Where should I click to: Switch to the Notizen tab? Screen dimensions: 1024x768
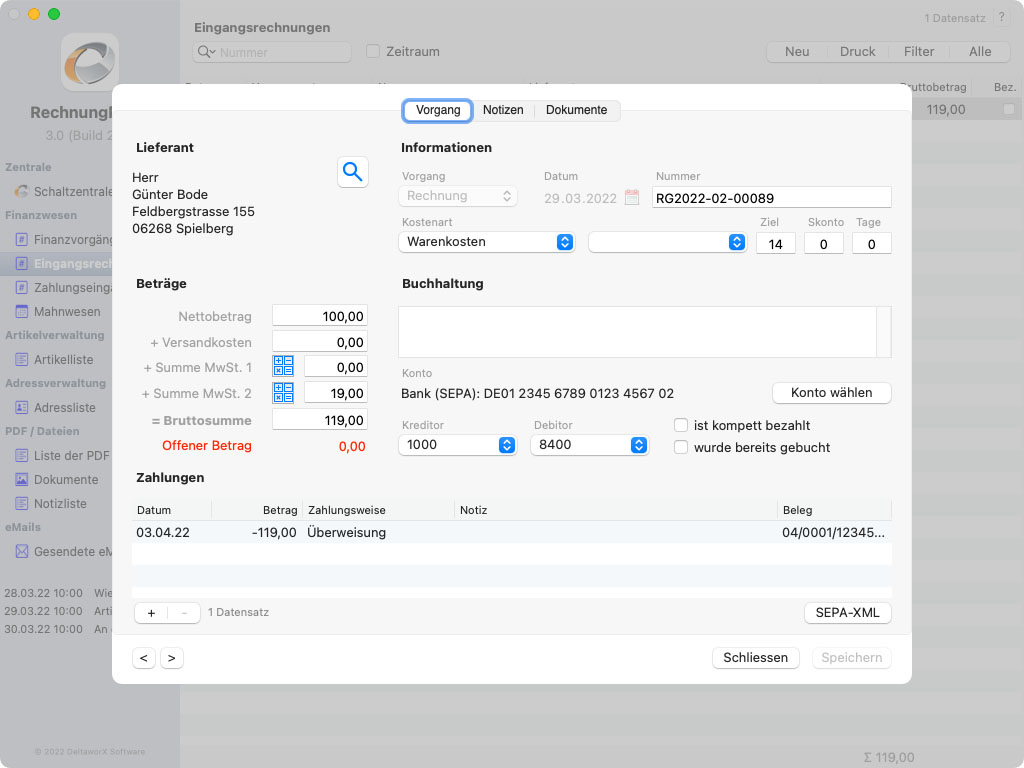(503, 110)
